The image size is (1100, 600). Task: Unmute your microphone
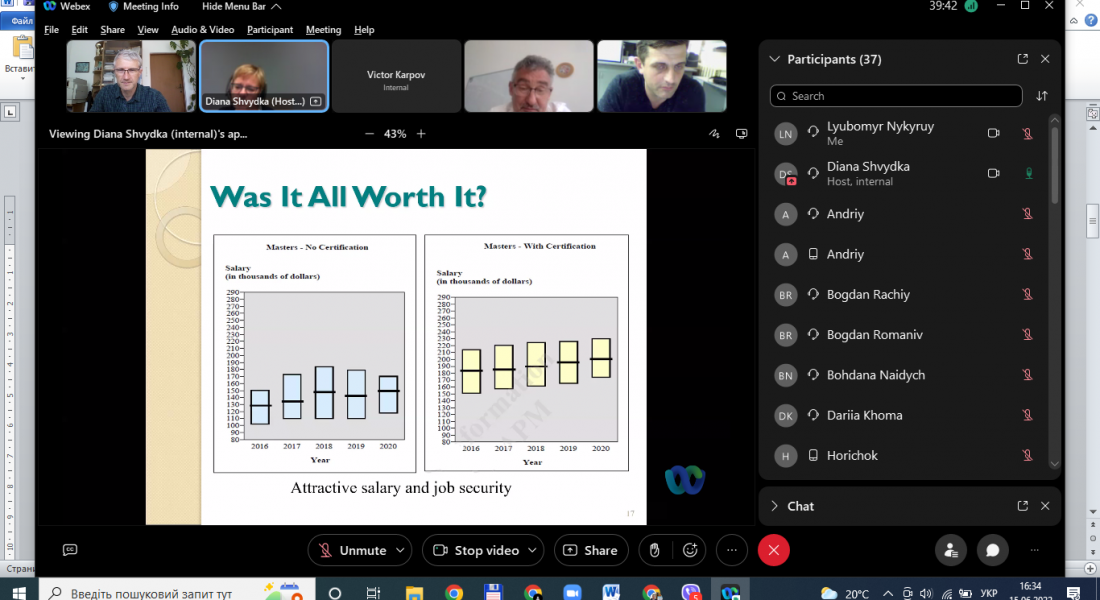[x=351, y=550]
